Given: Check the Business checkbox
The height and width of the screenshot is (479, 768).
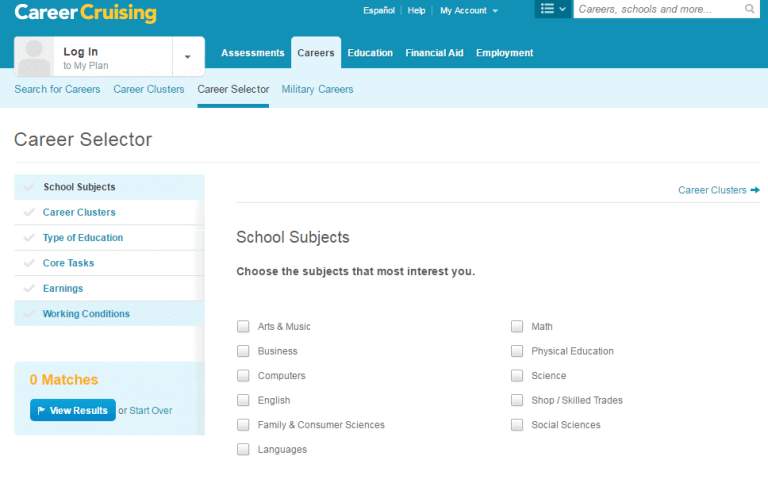Looking at the screenshot, I should click(x=243, y=351).
